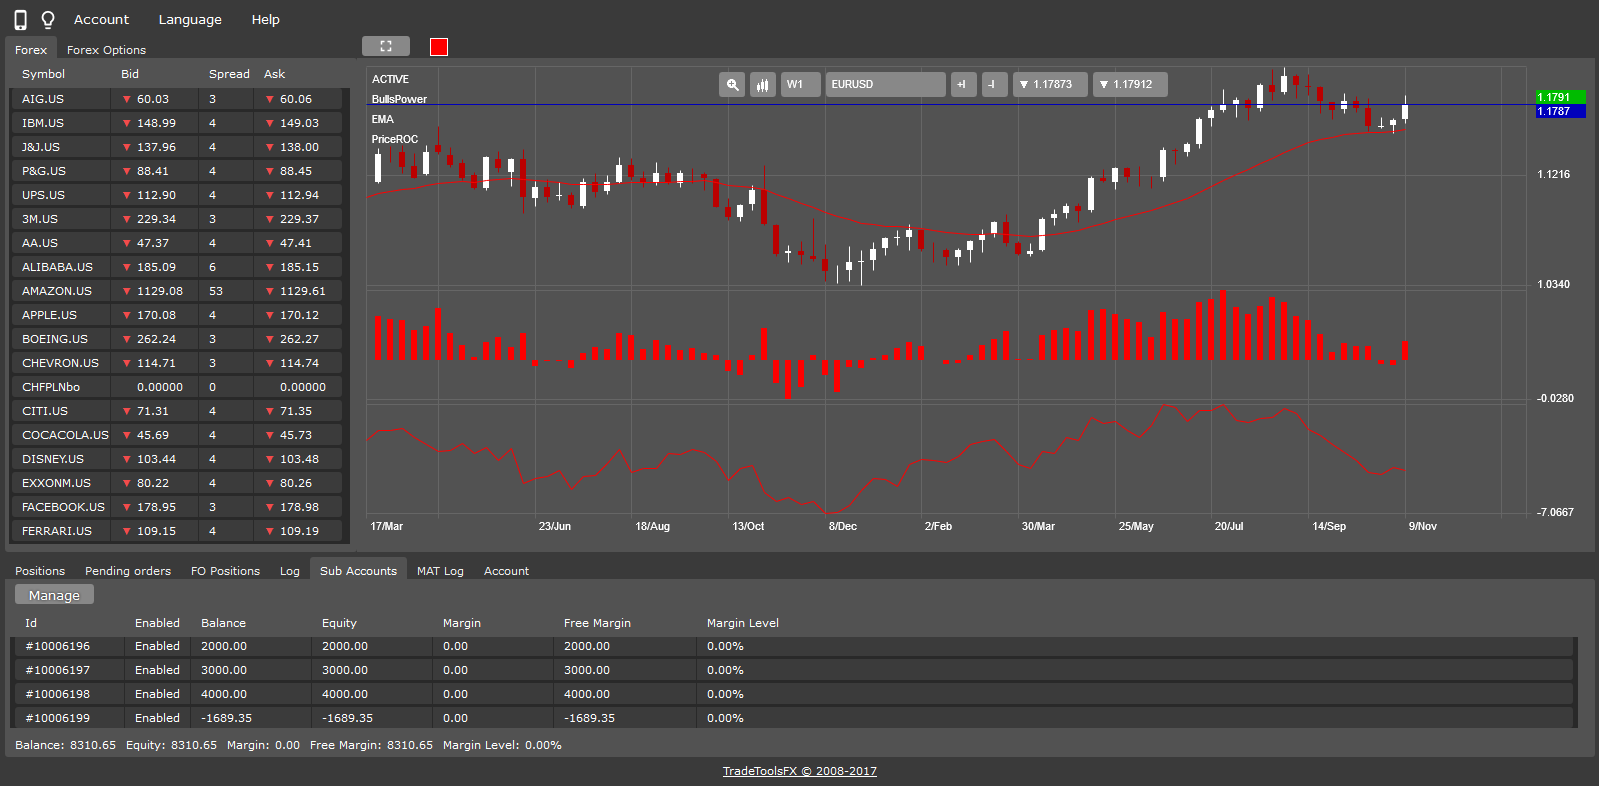This screenshot has height=786, width=1599.
Task: Open the W1 timeframe selector
Action: coord(800,85)
